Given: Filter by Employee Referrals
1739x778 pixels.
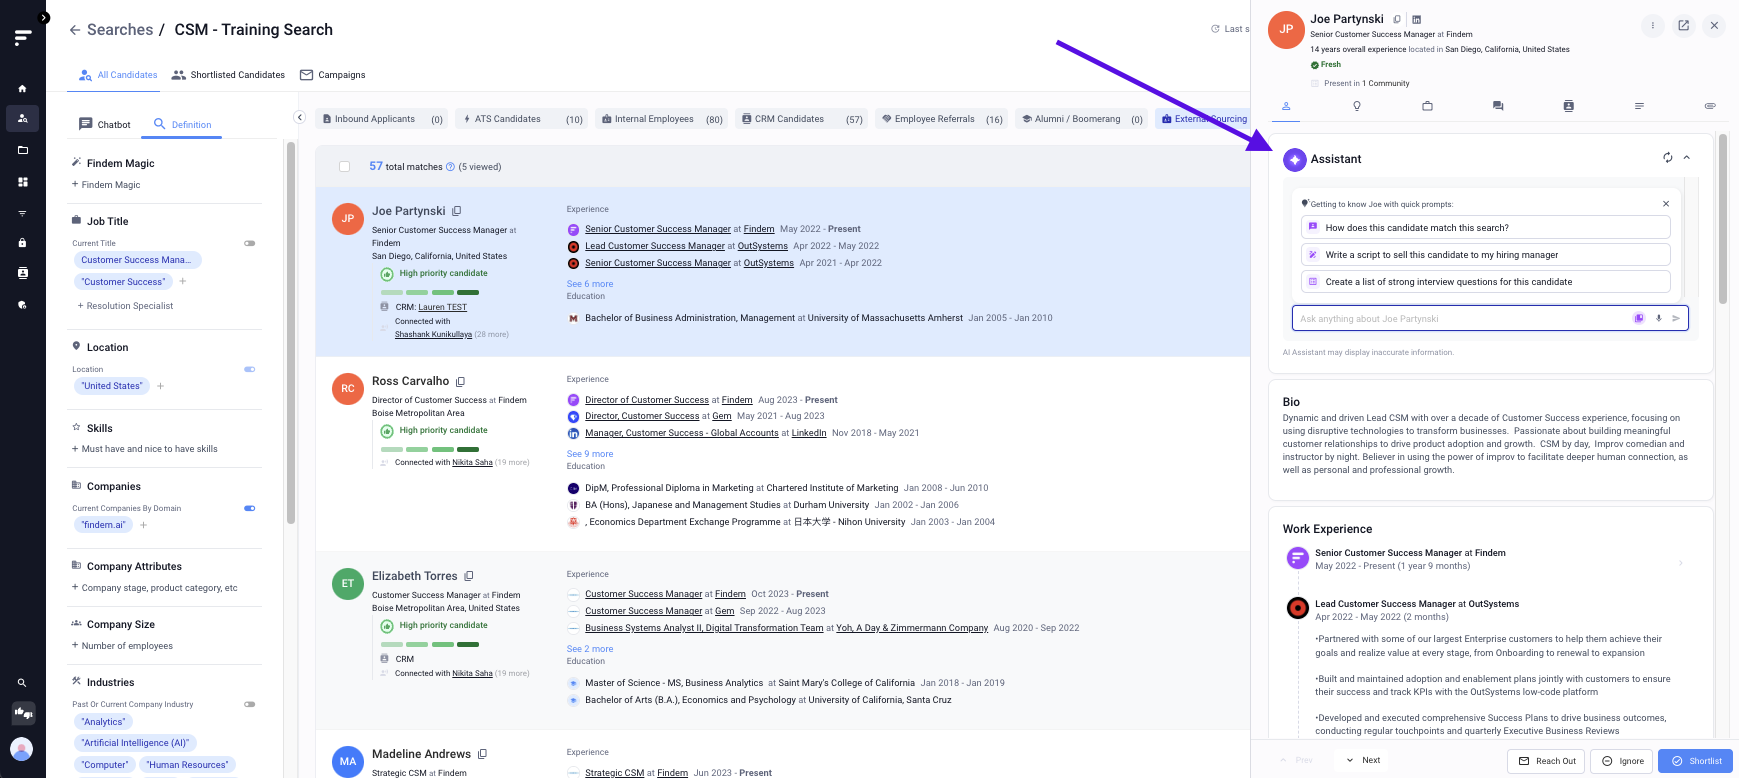Looking at the screenshot, I should [941, 119].
